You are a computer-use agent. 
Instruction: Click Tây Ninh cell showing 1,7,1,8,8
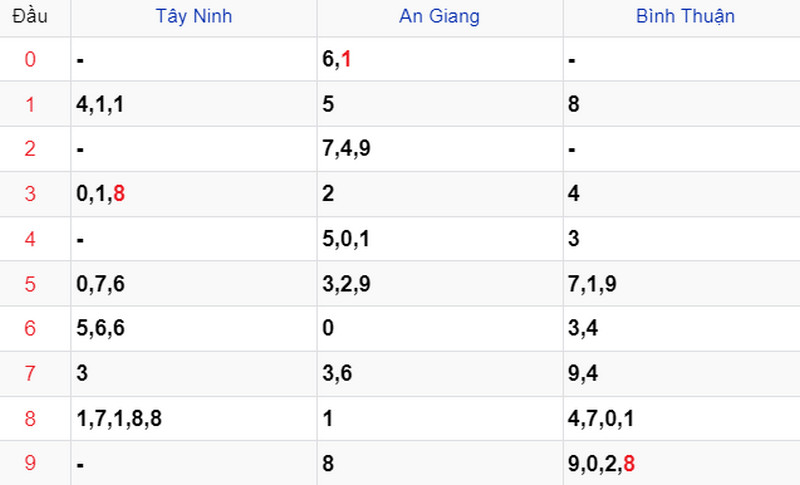(118, 419)
